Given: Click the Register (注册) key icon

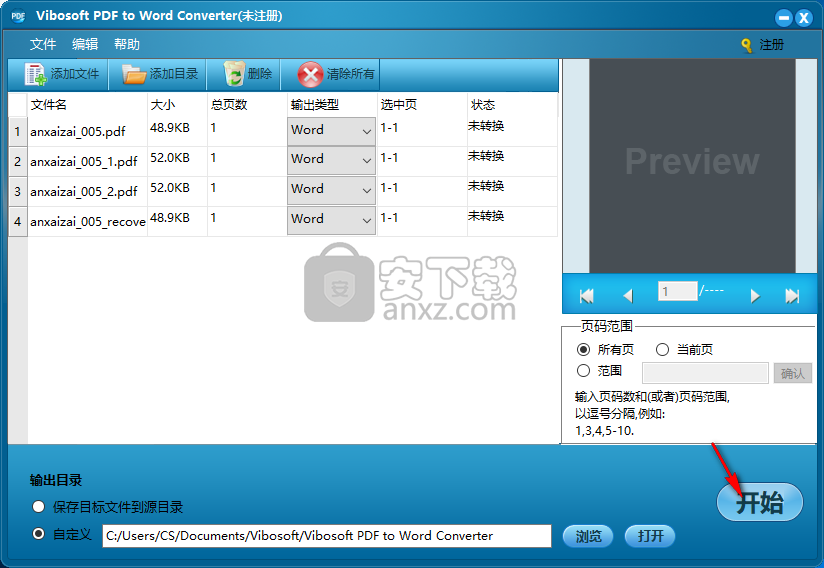Looking at the screenshot, I should pos(746,45).
